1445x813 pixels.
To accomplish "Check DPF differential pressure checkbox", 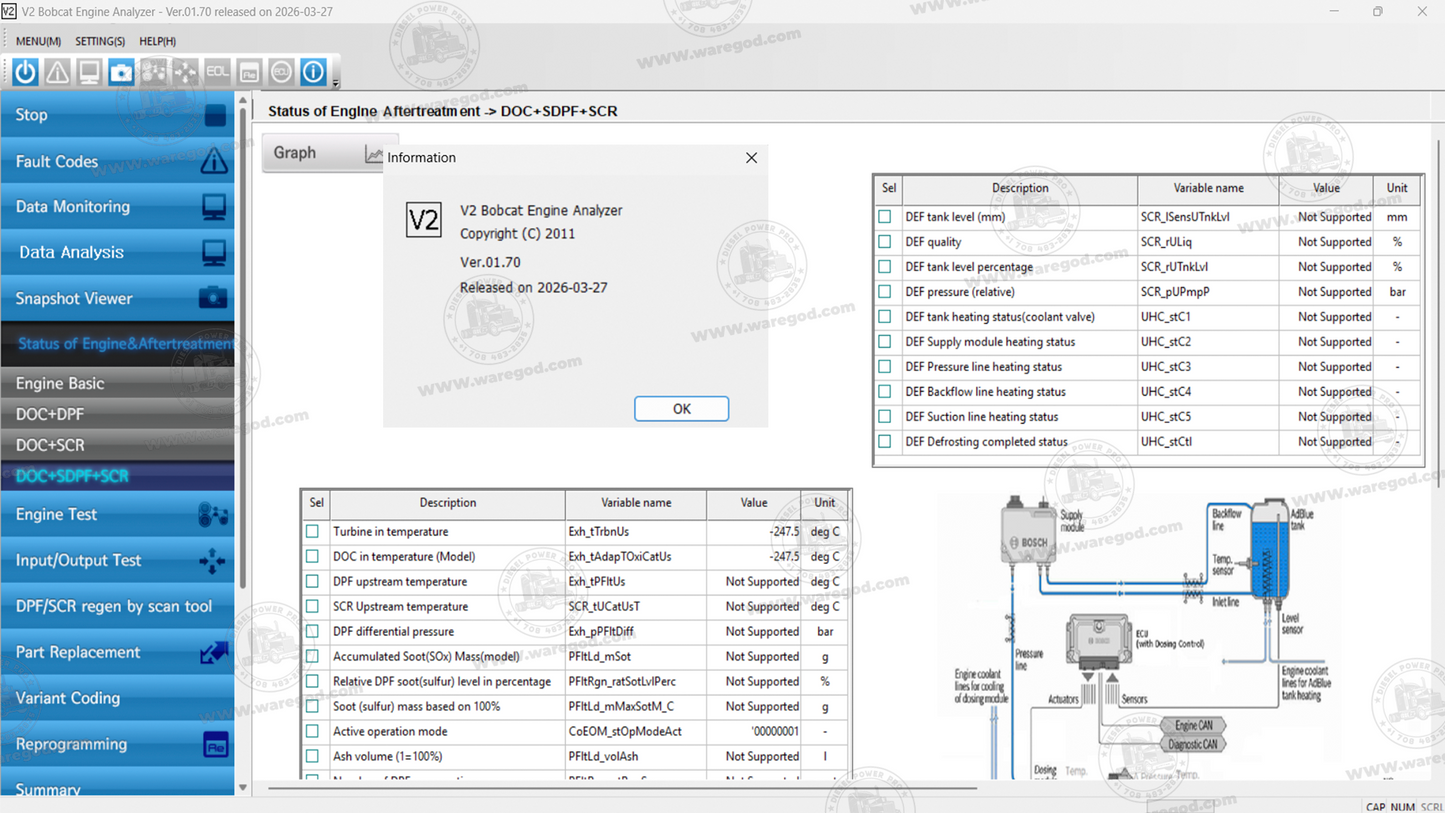I will (313, 632).
